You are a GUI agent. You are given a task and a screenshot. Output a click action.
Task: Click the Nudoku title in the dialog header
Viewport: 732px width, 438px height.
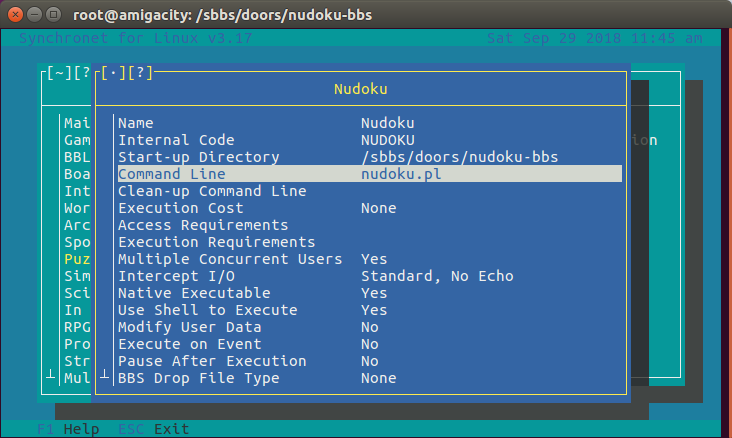361,89
